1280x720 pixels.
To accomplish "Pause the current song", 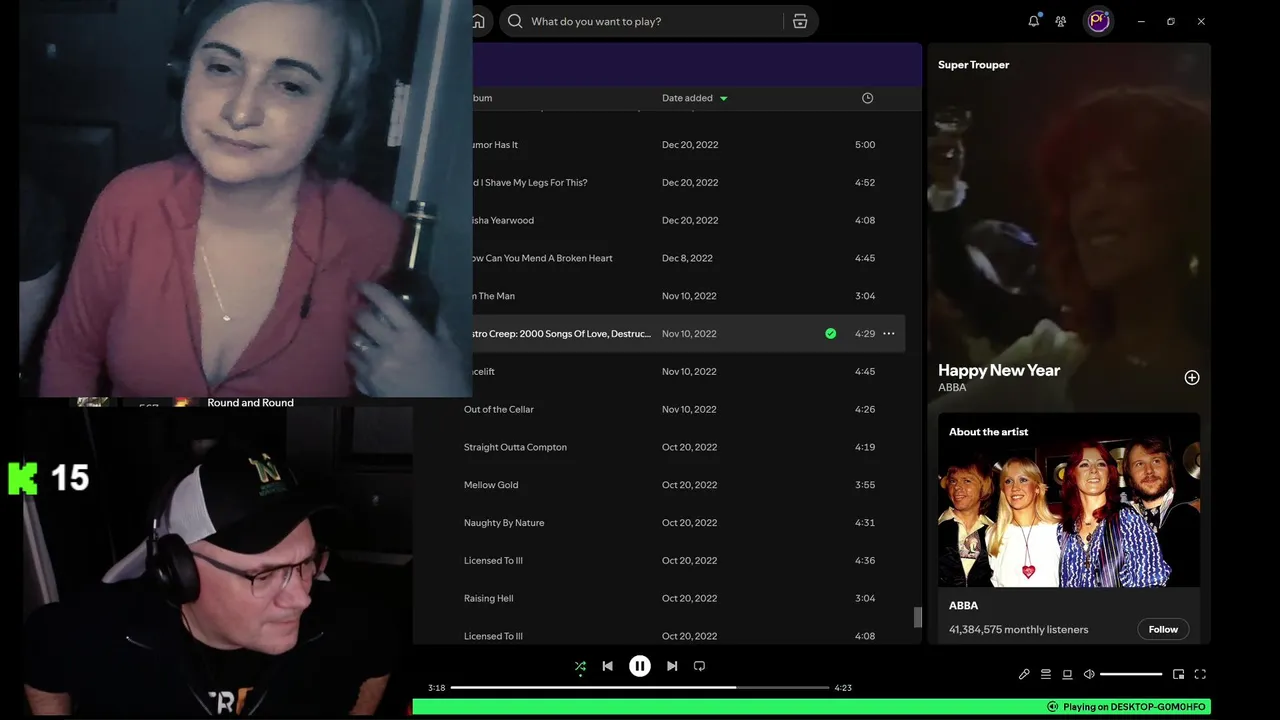I will [x=640, y=666].
